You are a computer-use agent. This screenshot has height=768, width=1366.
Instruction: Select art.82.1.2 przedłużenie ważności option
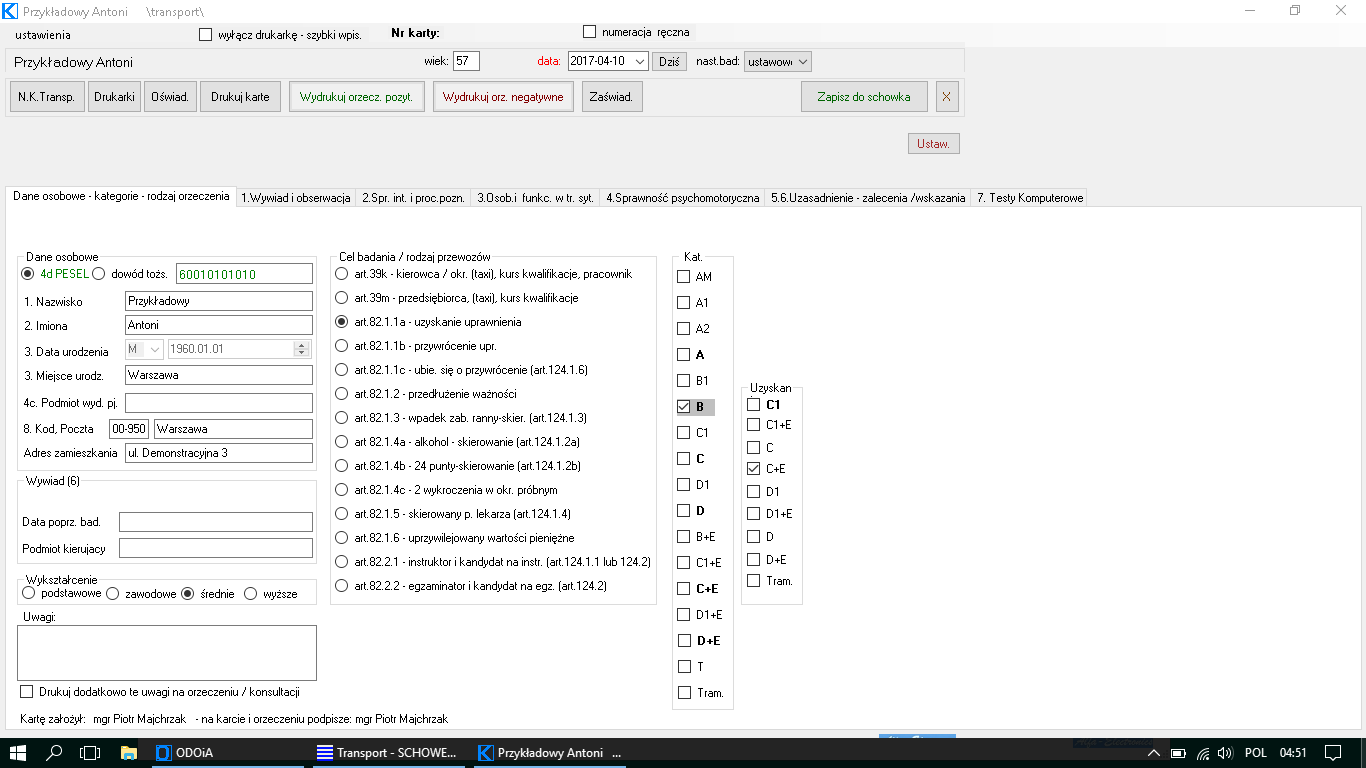343,394
